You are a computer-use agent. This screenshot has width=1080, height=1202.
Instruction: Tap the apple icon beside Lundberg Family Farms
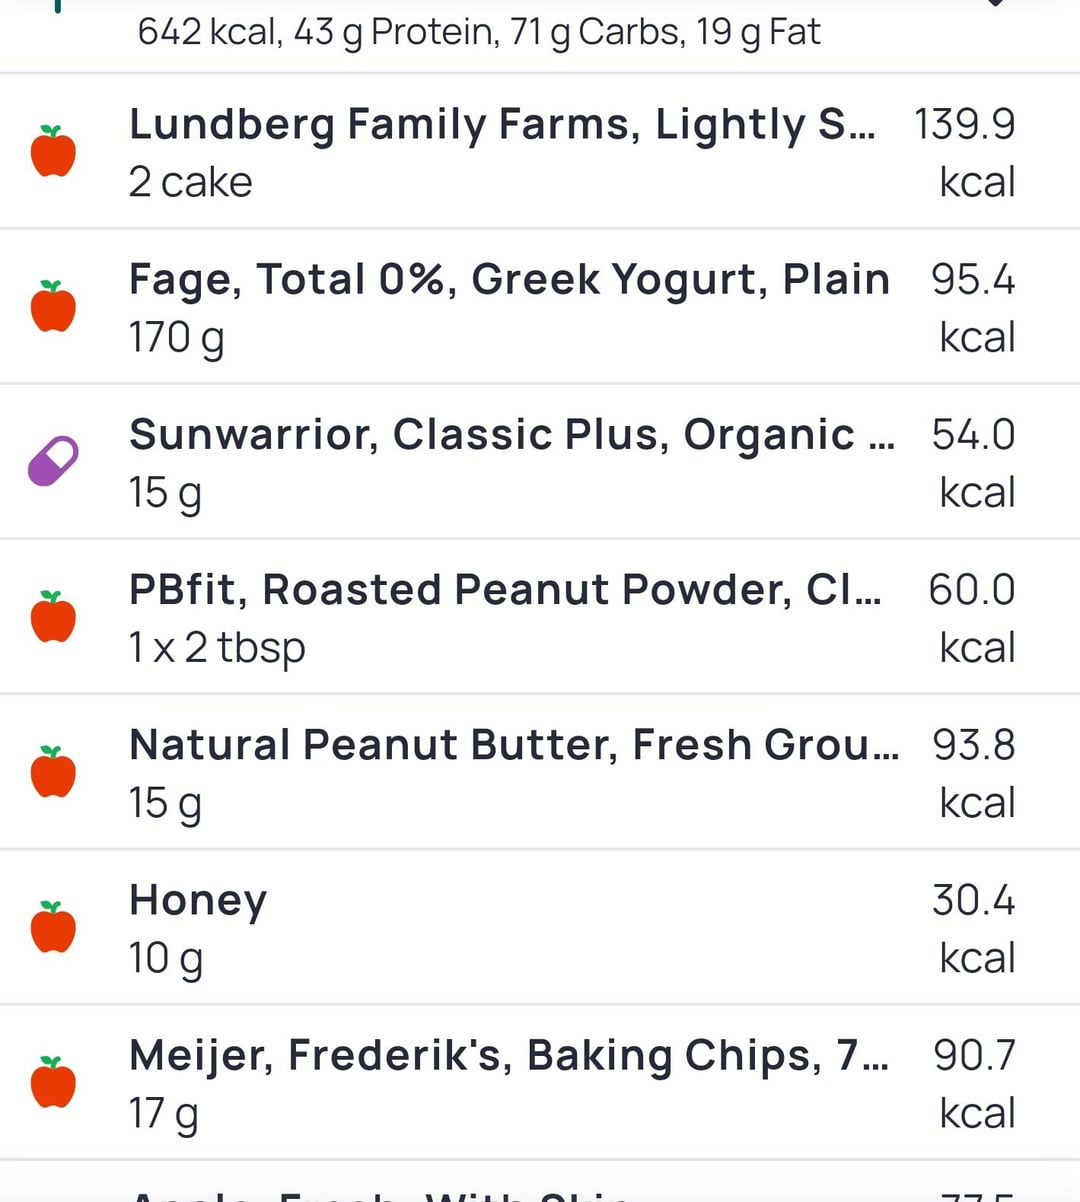point(53,151)
